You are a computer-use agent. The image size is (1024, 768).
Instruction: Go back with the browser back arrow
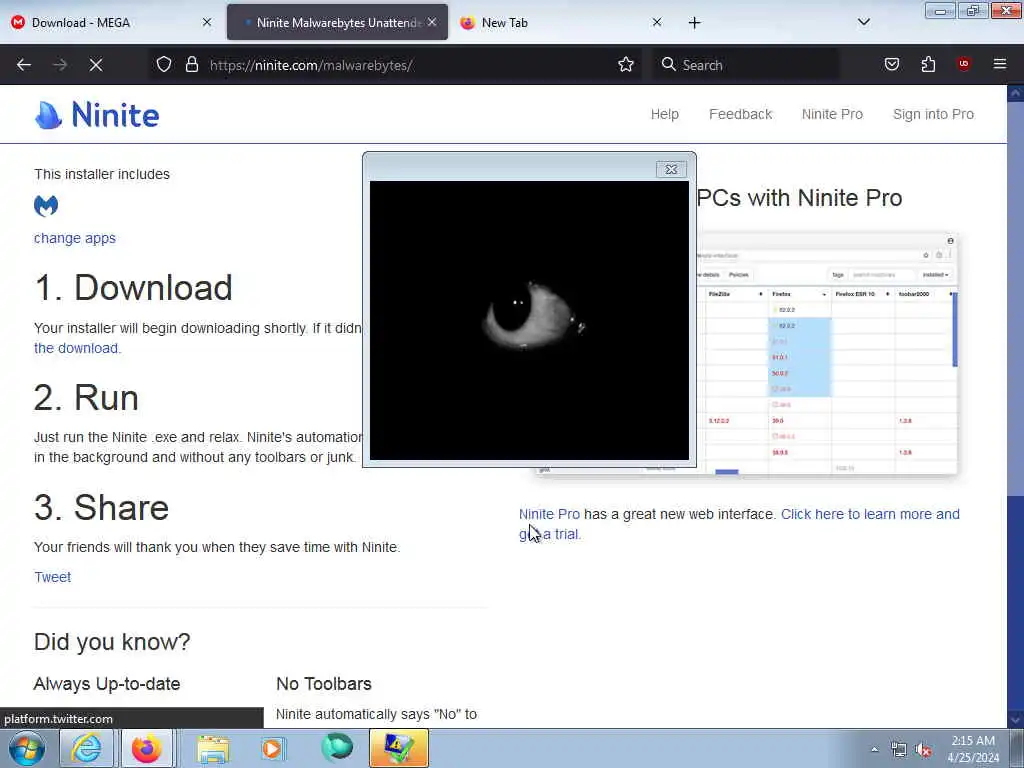coord(24,65)
